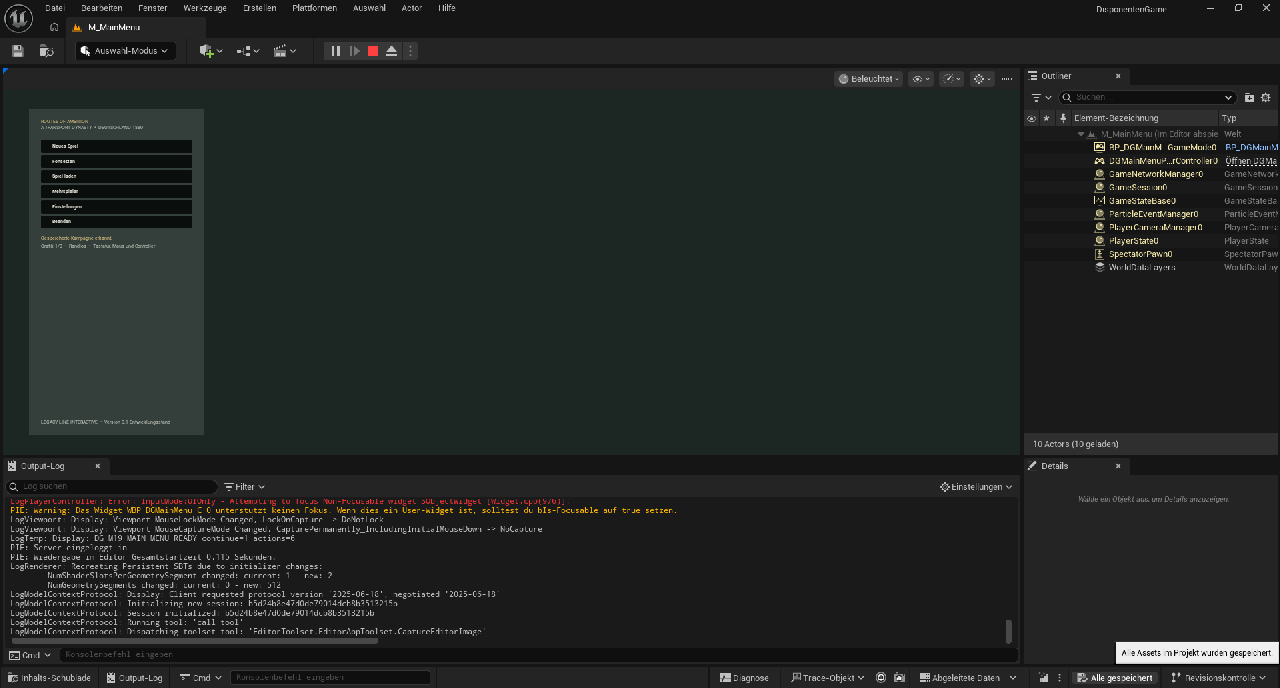Screen dimensions: 1280x688
Task: Pause the running play session
Action: pyautogui.click(x=336, y=51)
